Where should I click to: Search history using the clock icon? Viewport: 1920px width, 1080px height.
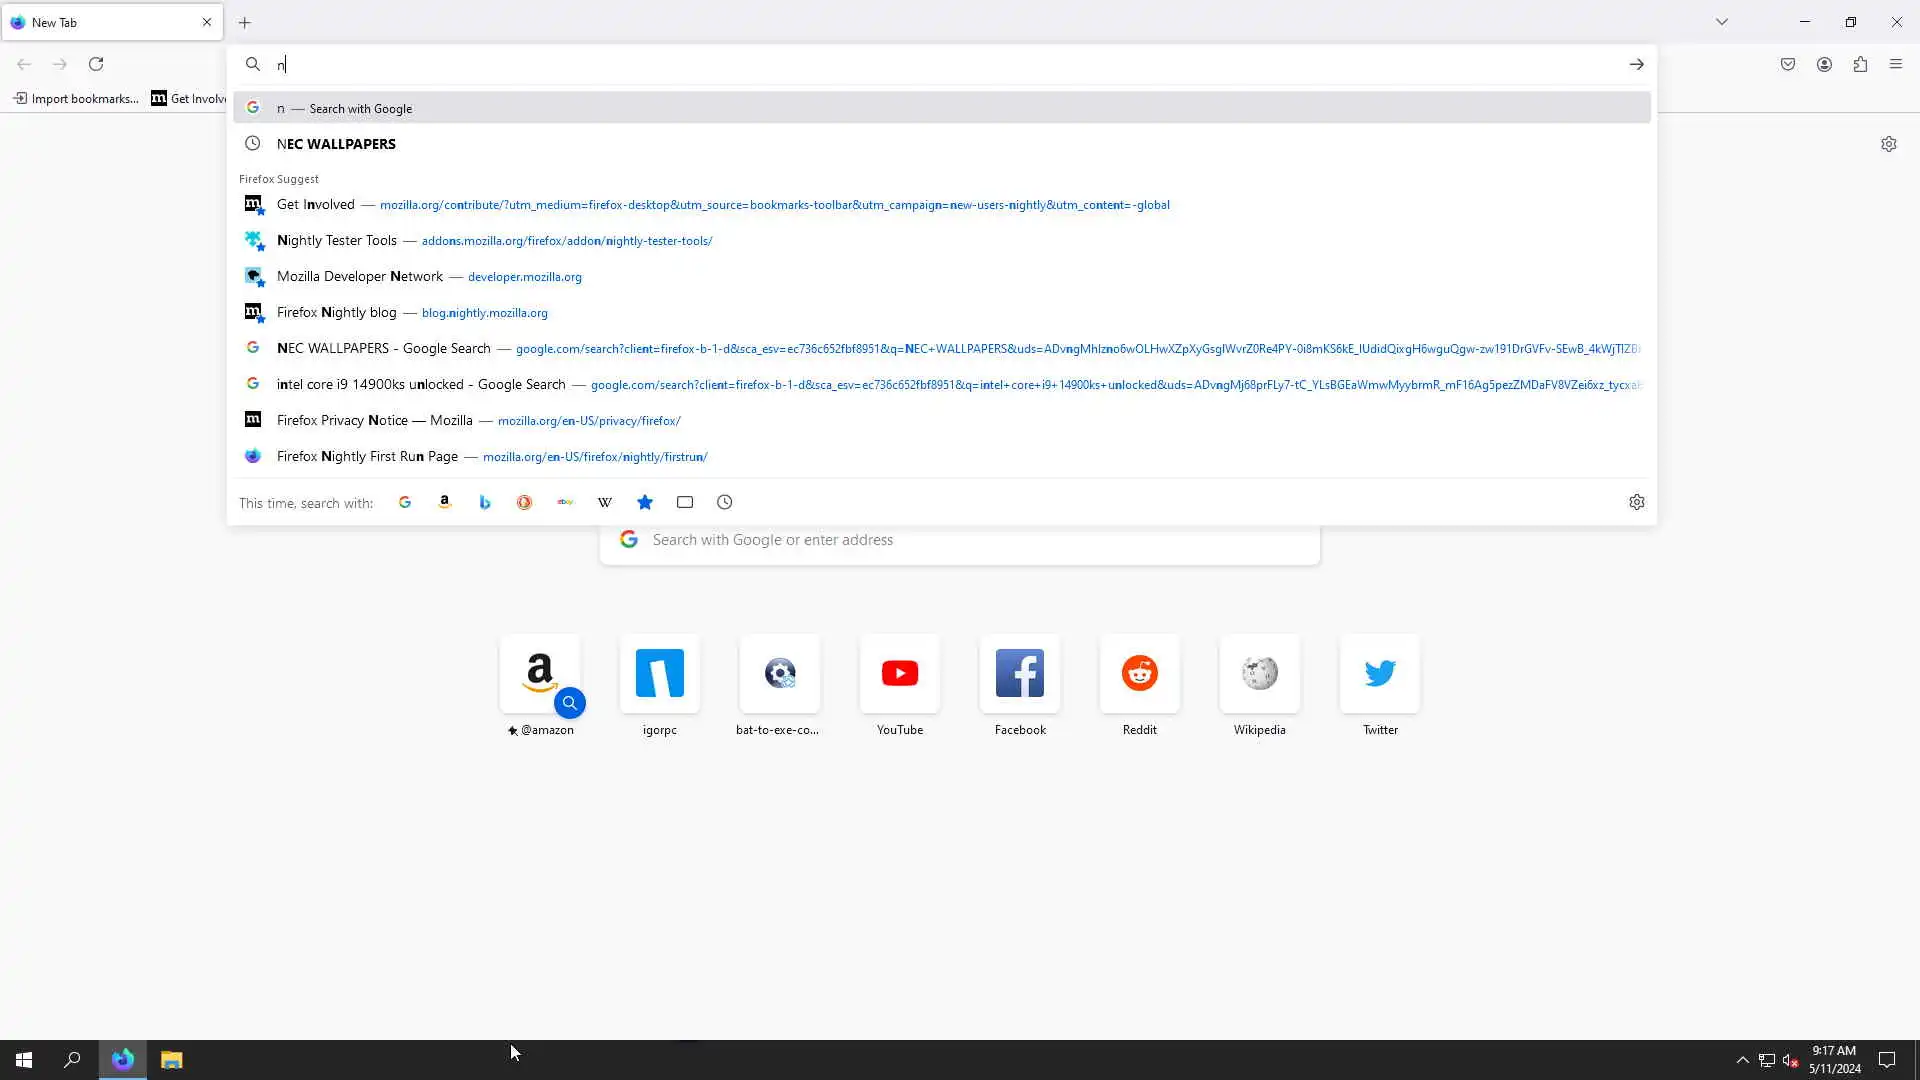725,502
